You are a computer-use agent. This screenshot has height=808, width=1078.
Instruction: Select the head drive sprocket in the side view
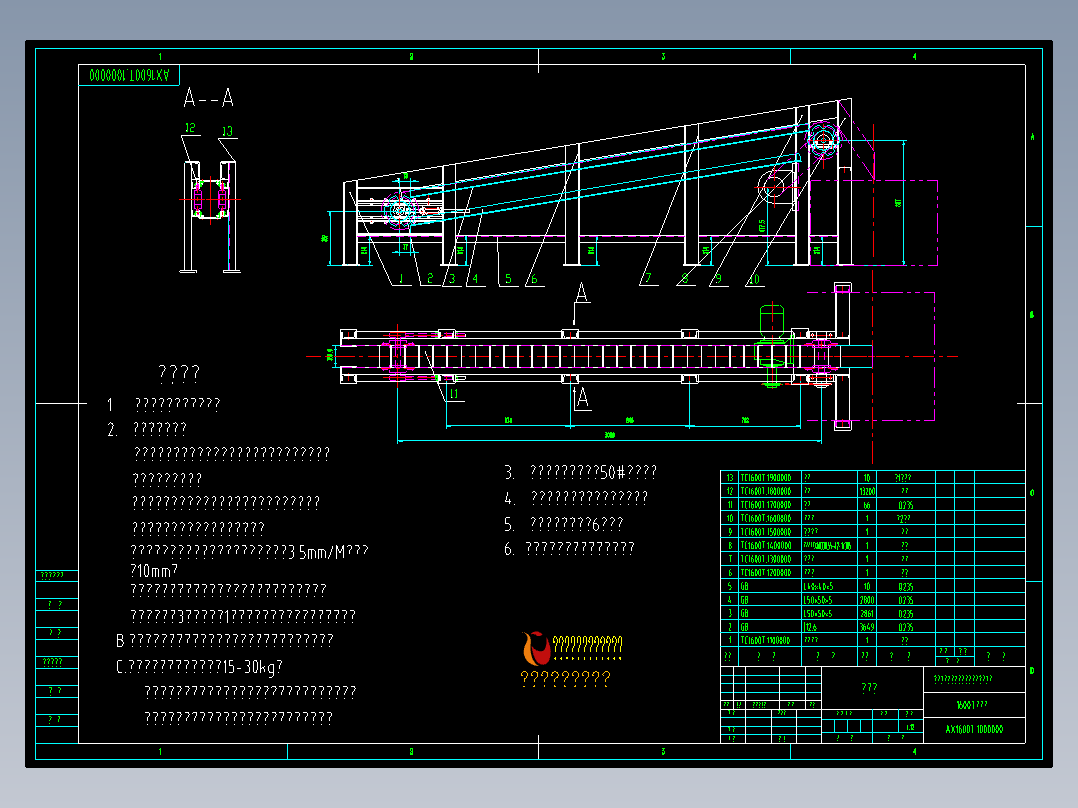tap(822, 140)
